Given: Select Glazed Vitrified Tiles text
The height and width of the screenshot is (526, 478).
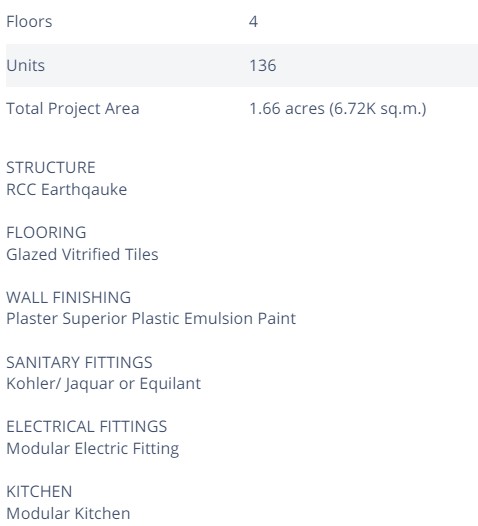Looking at the screenshot, I should point(82,254).
